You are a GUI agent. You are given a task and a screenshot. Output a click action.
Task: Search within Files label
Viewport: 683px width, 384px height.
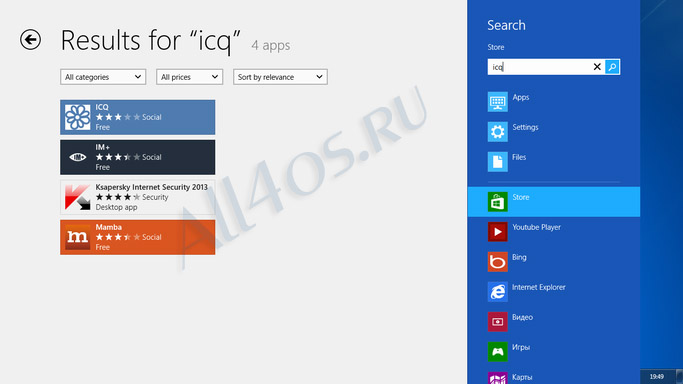pyautogui.click(x=519, y=157)
